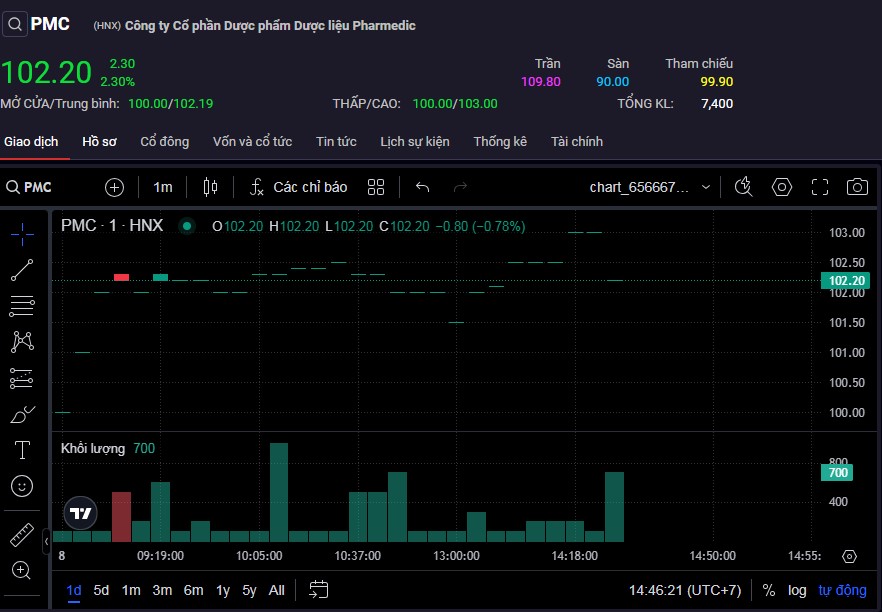Screen dimensions: 882x612
Task: Open the Fibonacci retracement tool
Action: [x=22, y=306]
